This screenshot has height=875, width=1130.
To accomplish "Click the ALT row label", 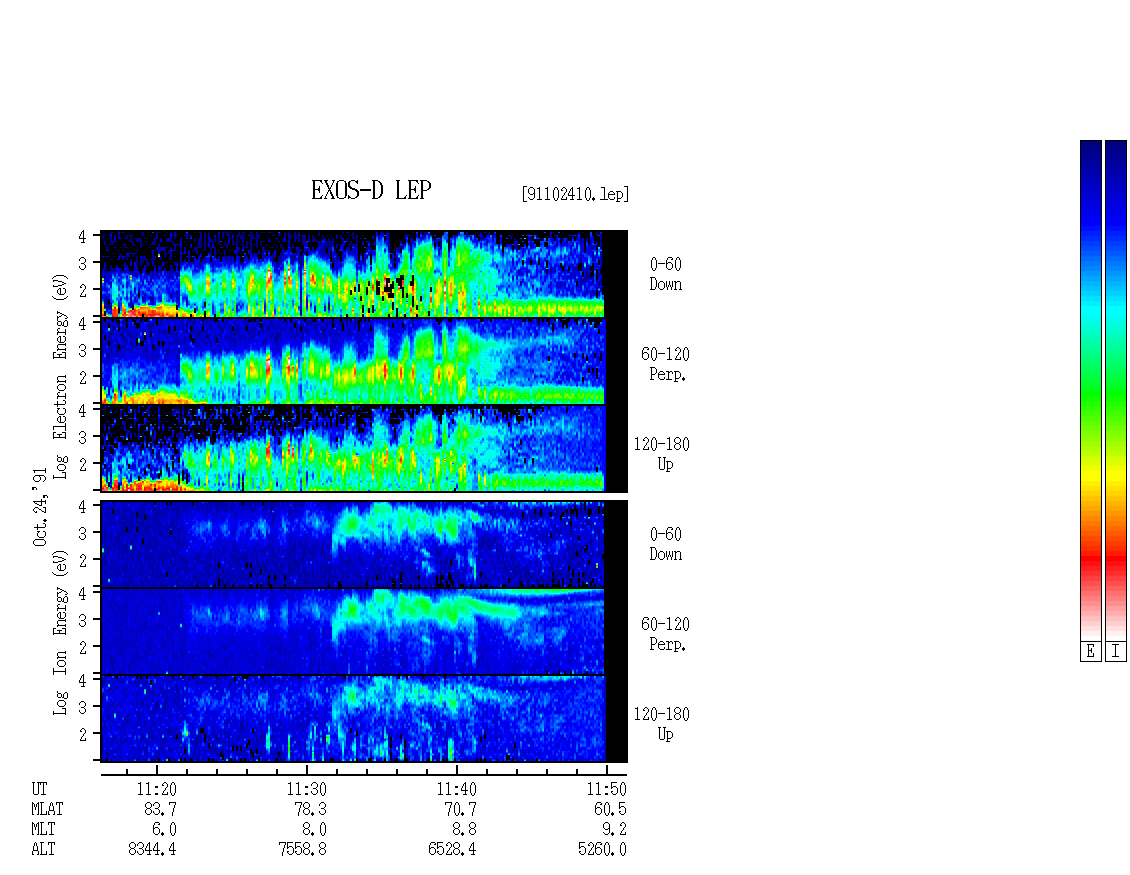I will (x=43, y=849).
